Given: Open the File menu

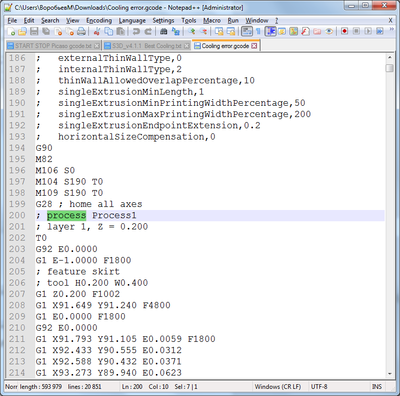Looking at the screenshot, I should (12, 21).
